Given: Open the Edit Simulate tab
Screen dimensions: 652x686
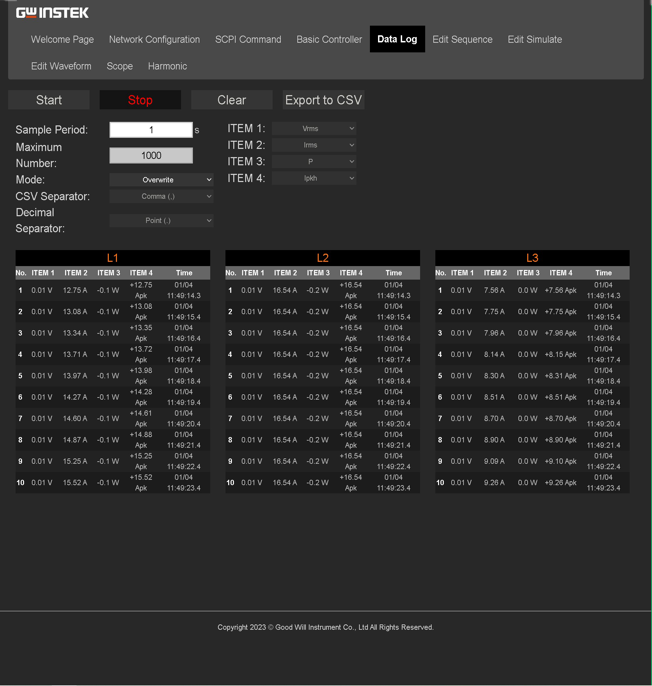Looking at the screenshot, I should pyautogui.click(x=534, y=40).
